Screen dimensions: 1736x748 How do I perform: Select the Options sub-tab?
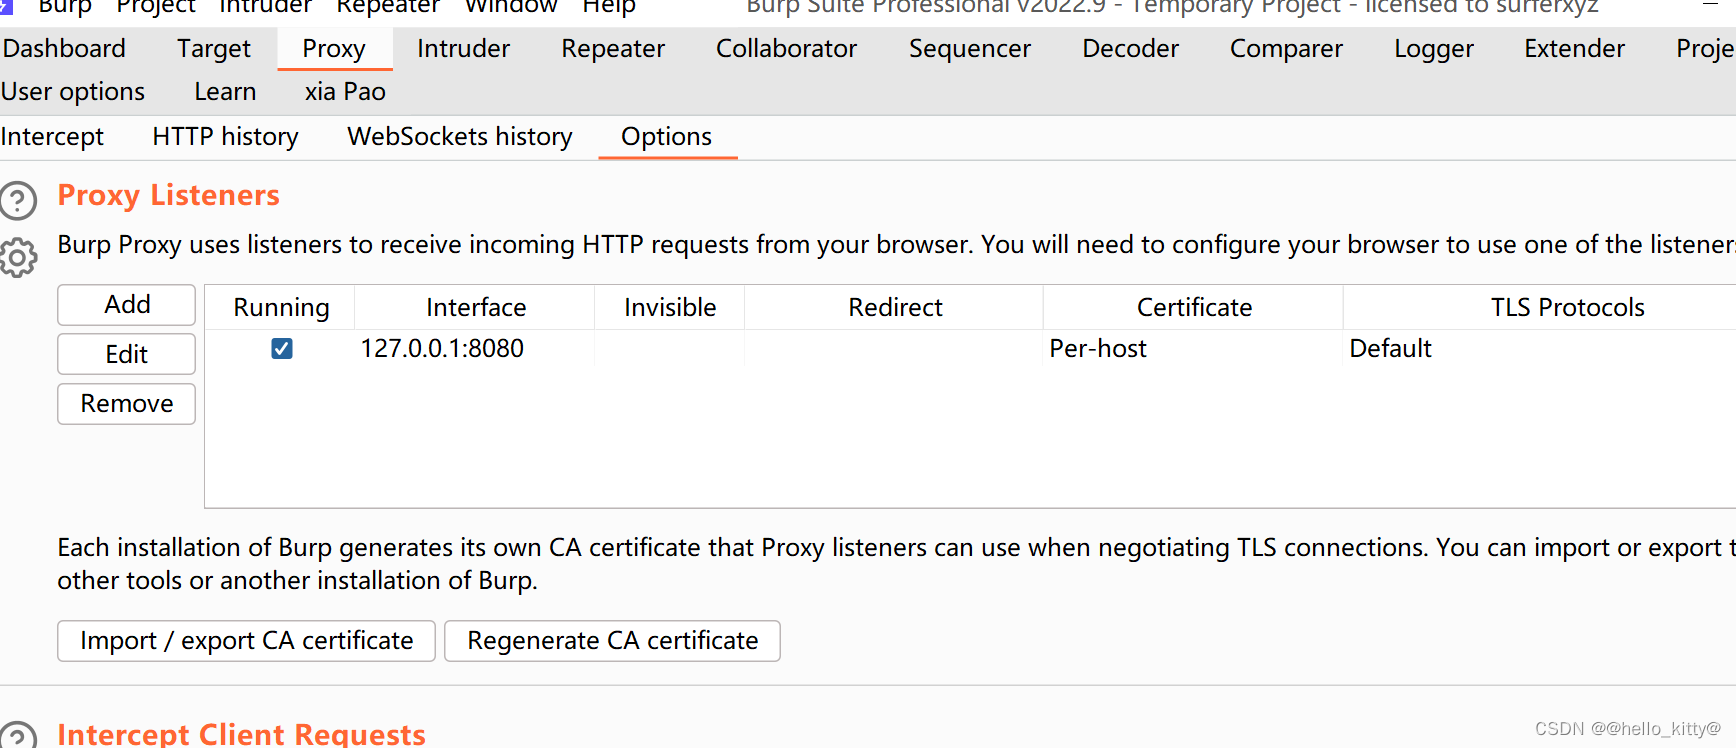(667, 136)
